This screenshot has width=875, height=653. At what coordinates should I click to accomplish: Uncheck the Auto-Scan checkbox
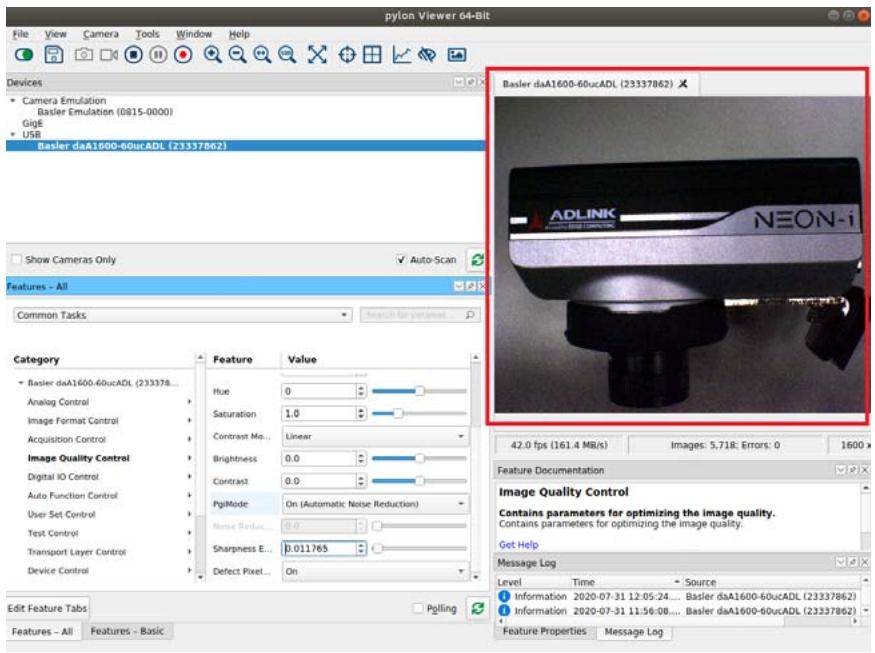(401, 260)
